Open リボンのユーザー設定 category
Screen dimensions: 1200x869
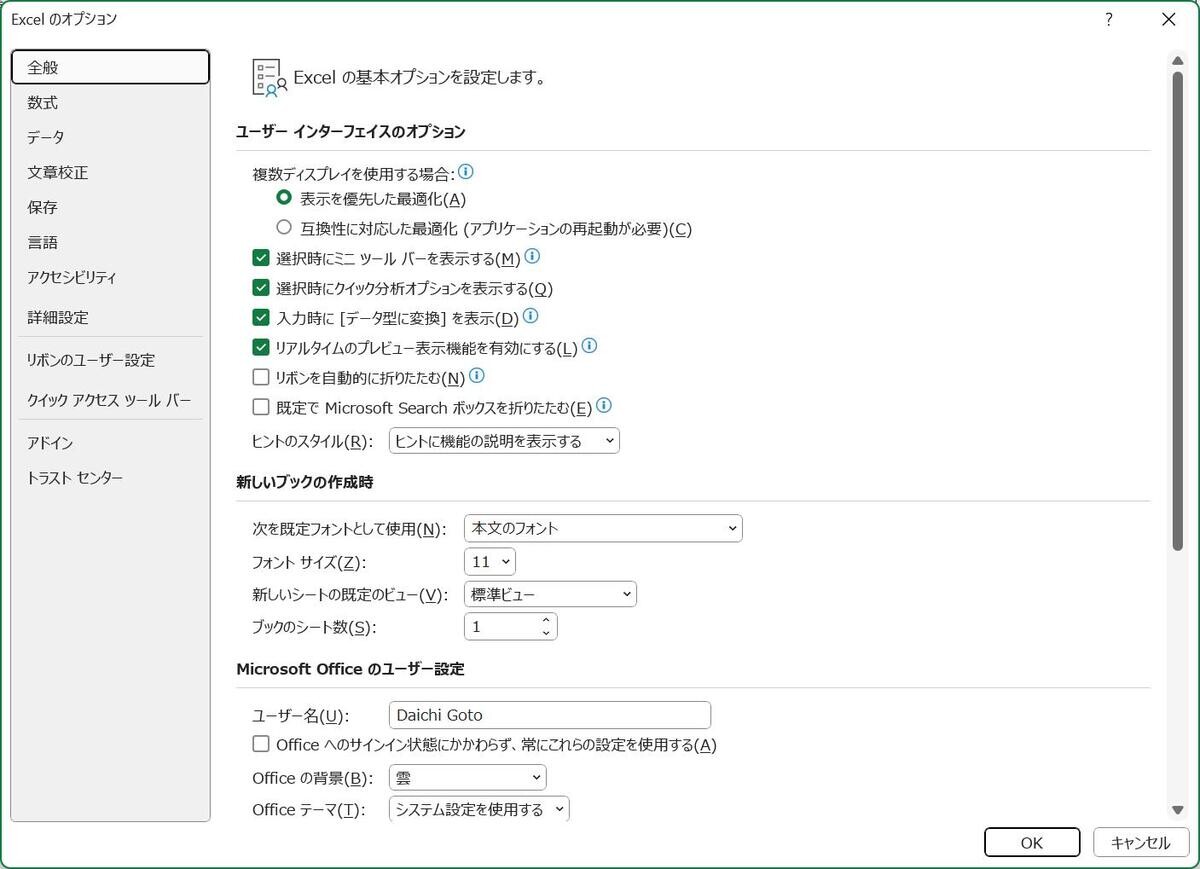pyautogui.click(x=110, y=360)
